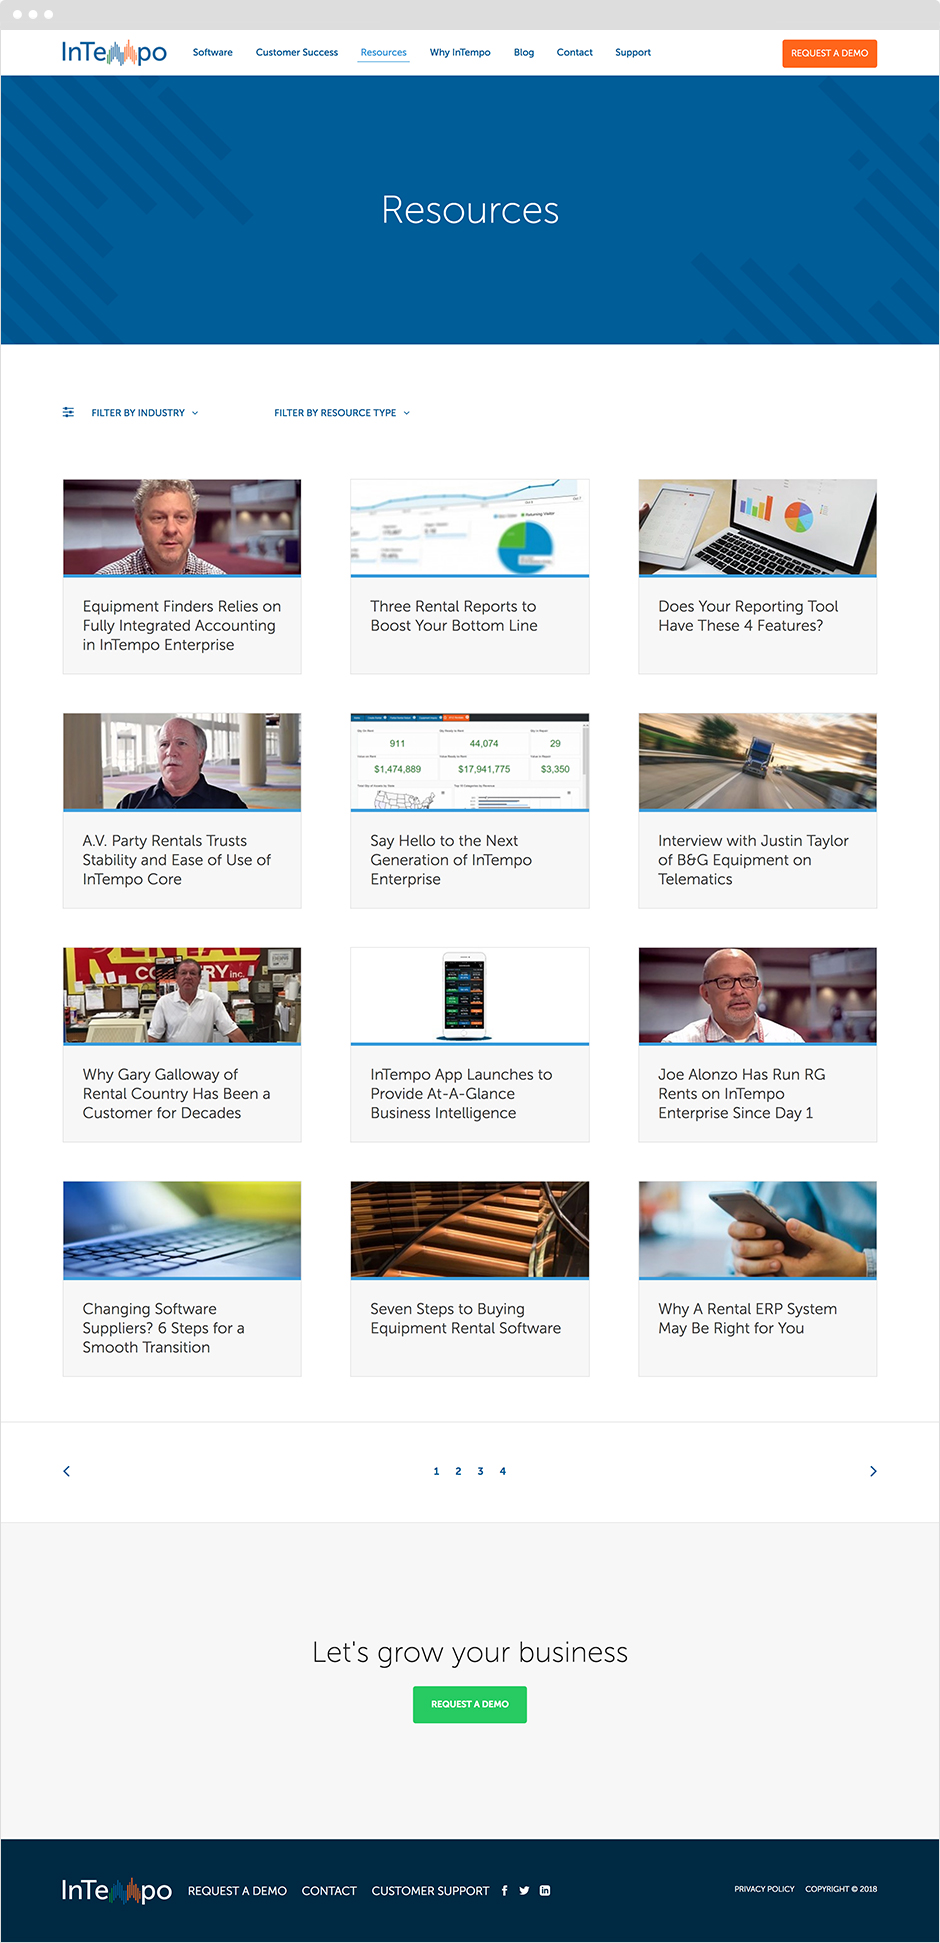This screenshot has height=1943, width=940.
Task: Open the LinkedIn icon in footer
Action: pyautogui.click(x=545, y=1890)
